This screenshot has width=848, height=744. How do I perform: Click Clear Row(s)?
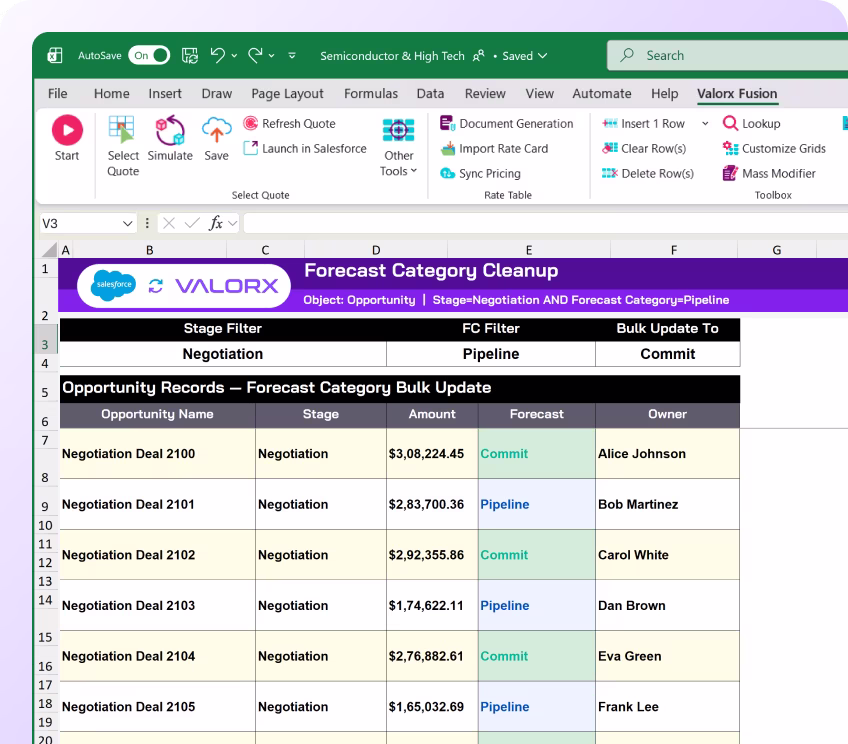(644, 148)
